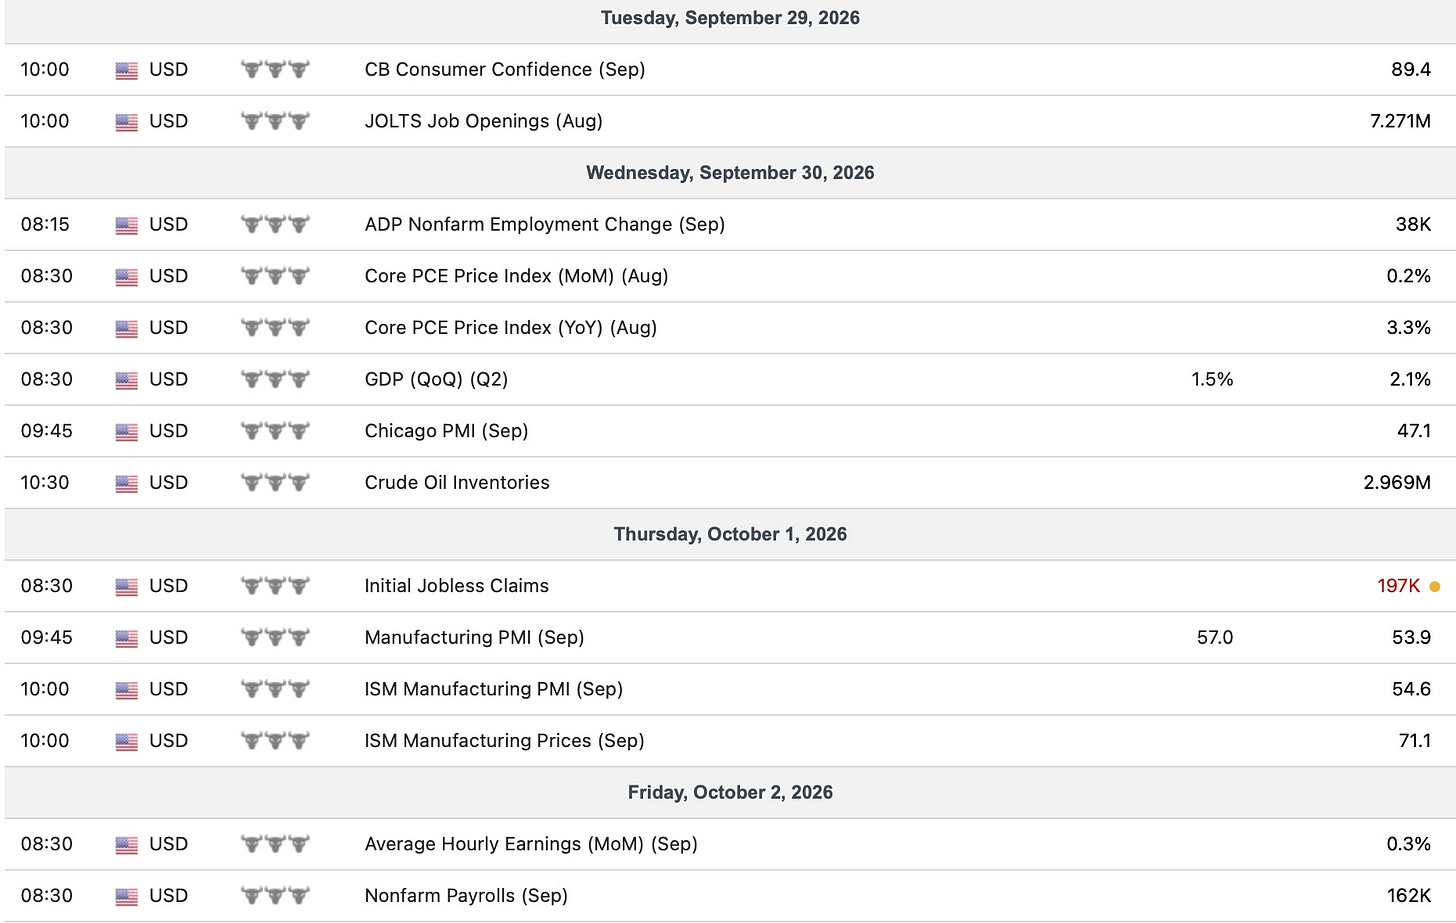Click the bull importance icons for JOLTS Job Openings
This screenshot has width=1456, height=923.
275,121
